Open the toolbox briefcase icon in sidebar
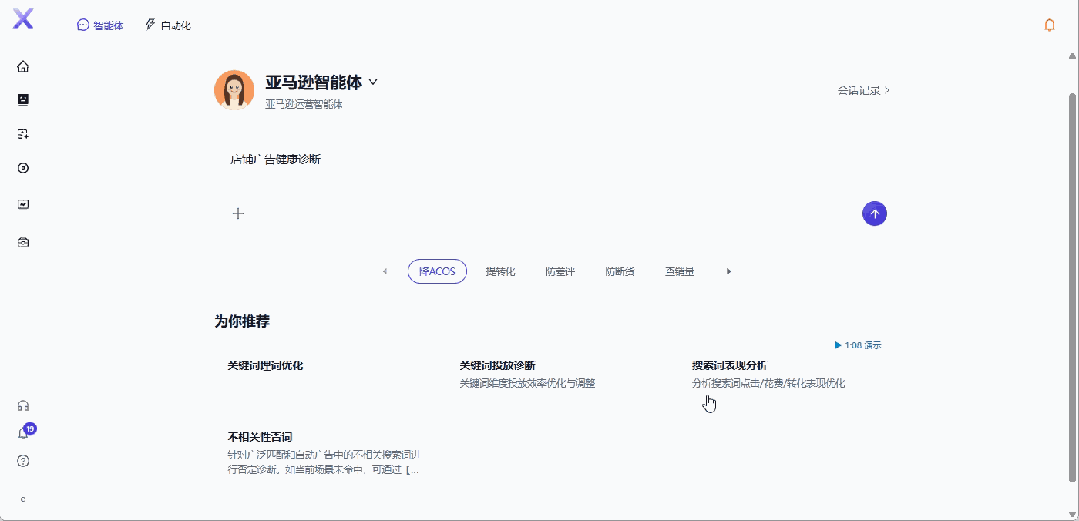Image resolution: width=1079 pixels, height=521 pixels. (x=23, y=242)
